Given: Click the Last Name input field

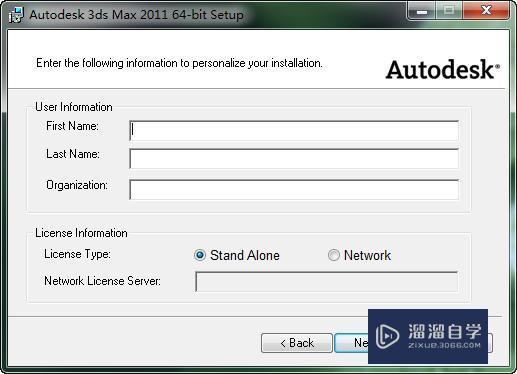Looking at the screenshot, I should [294, 159].
